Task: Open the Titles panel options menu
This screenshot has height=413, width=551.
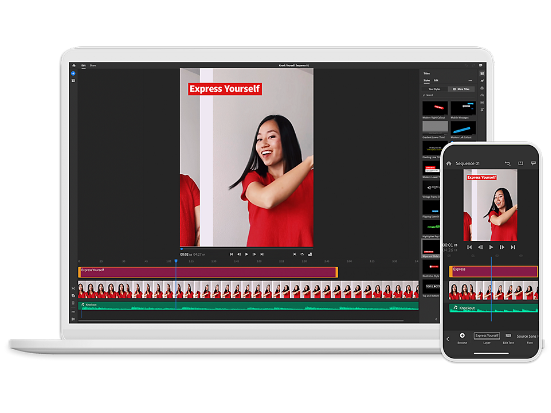Action: point(471,80)
